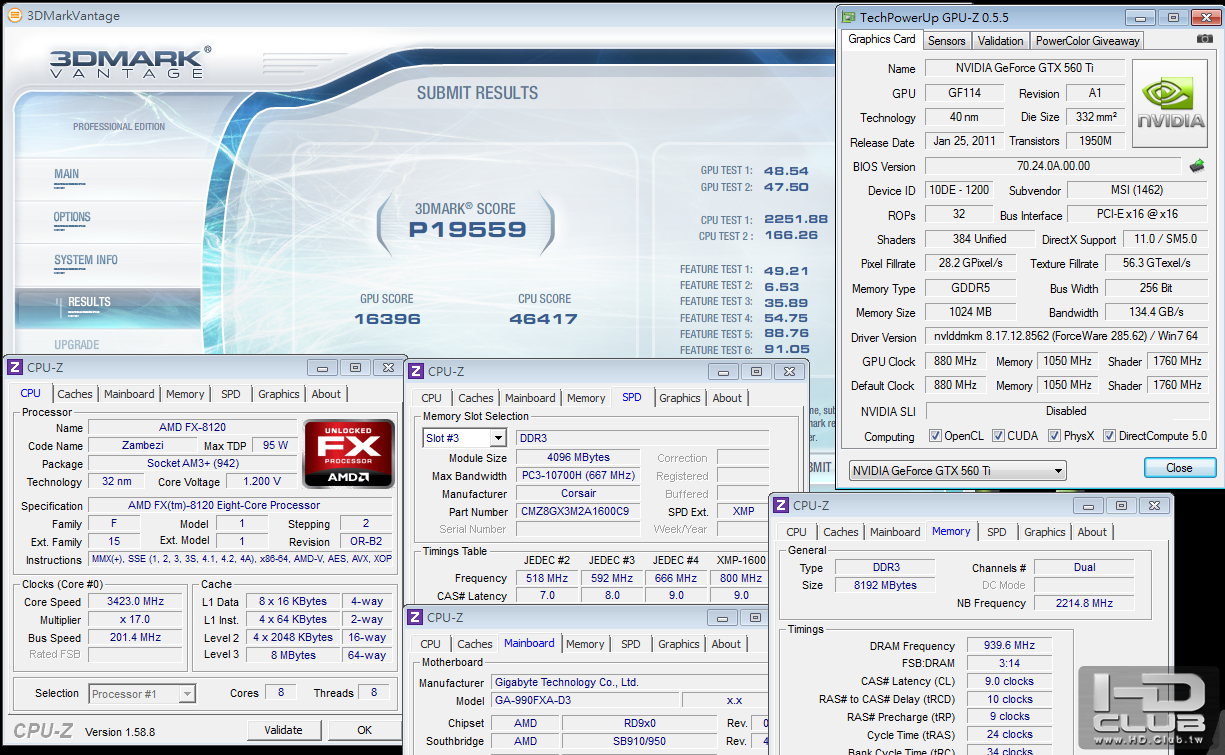
Task: Click the GPU score value 16396
Action: click(387, 319)
